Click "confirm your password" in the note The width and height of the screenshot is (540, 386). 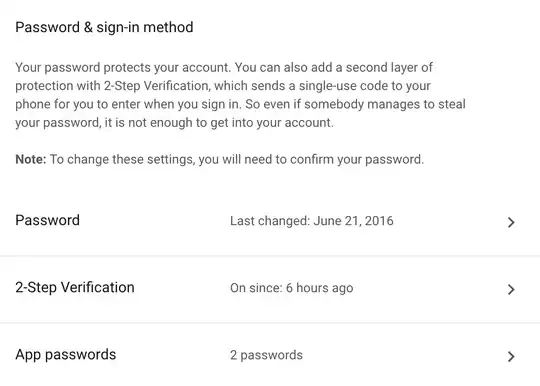click(357, 159)
